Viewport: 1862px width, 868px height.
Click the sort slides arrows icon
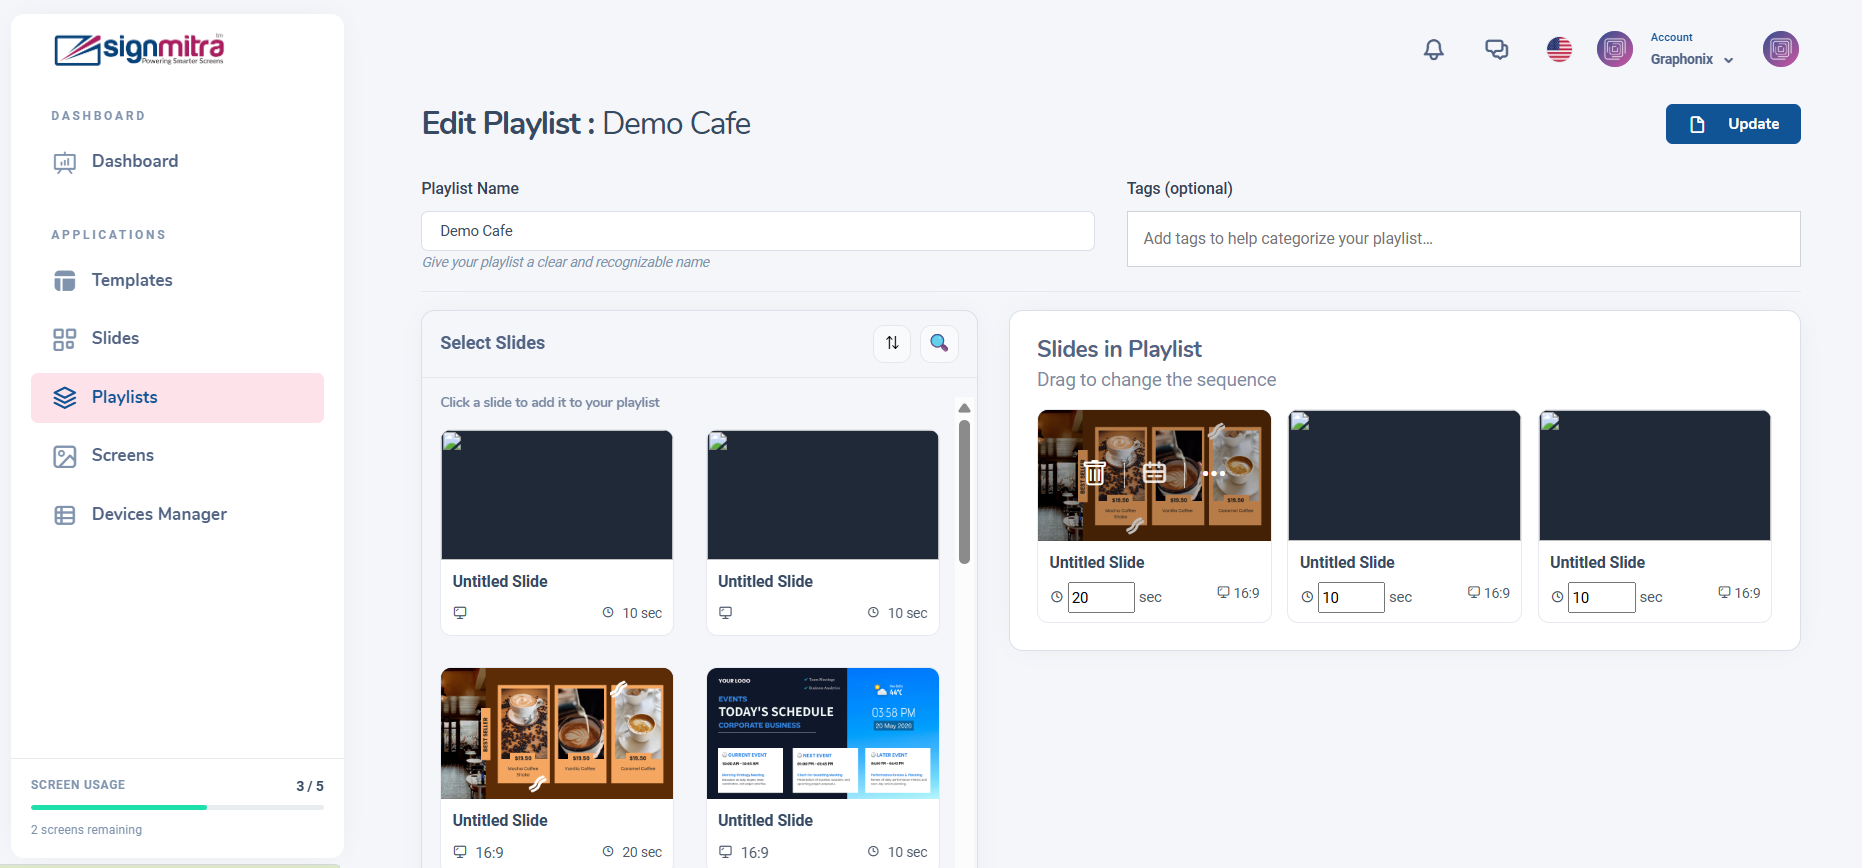pyautogui.click(x=892, y=343)
